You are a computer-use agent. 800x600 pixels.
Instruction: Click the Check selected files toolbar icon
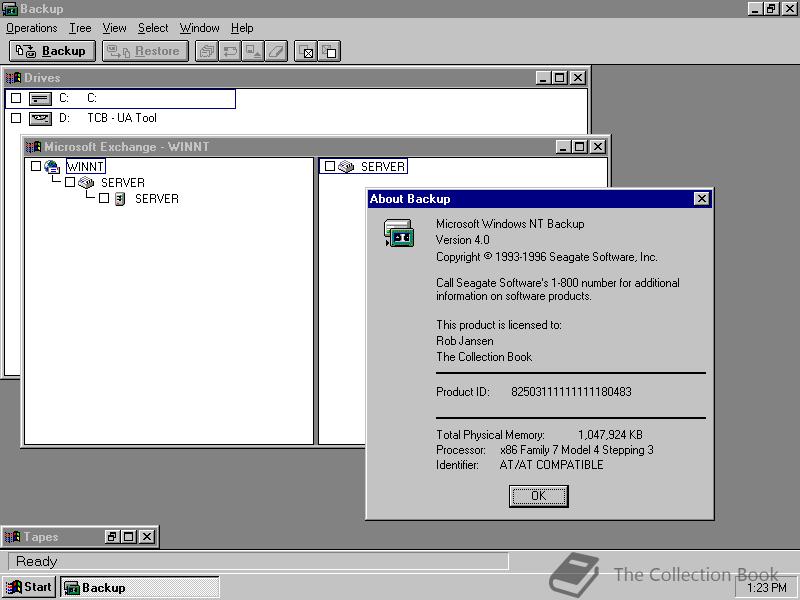coord(306,51)
